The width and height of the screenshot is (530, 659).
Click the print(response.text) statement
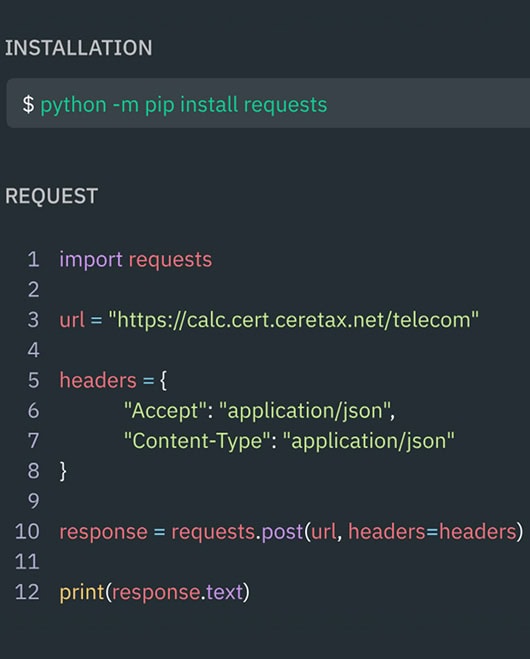[x=155, y=592]
